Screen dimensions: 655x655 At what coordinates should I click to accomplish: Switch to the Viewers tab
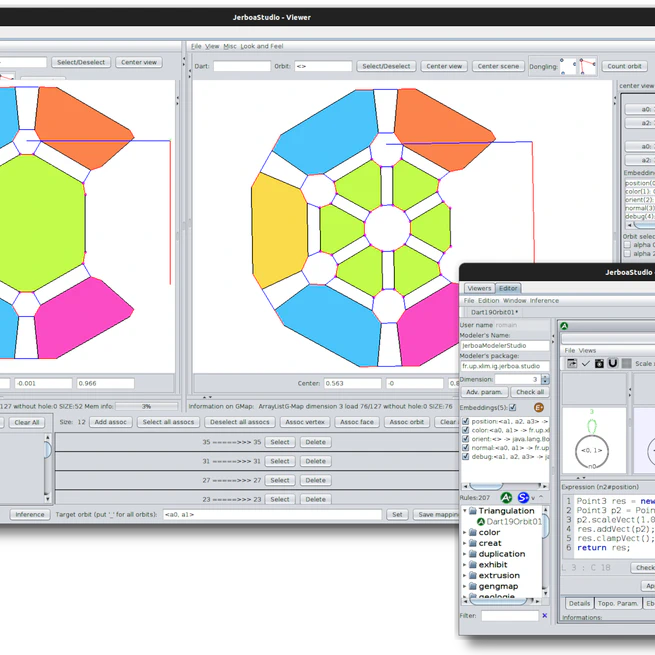(479, 288)
